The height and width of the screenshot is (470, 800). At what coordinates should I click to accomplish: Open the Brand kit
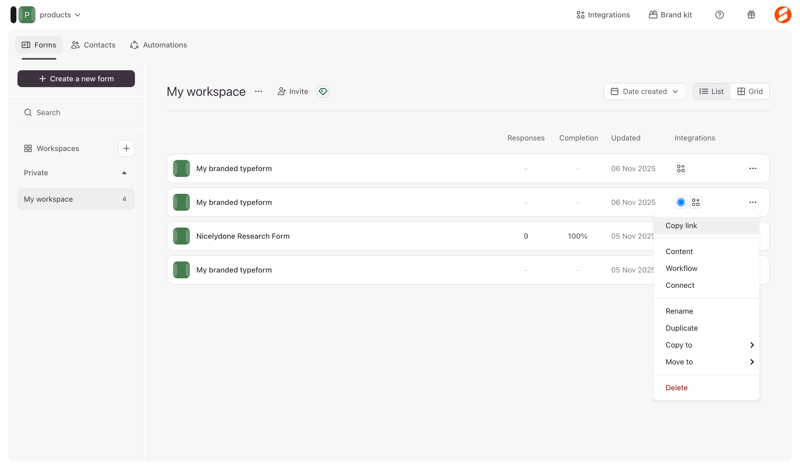point(670,15)
